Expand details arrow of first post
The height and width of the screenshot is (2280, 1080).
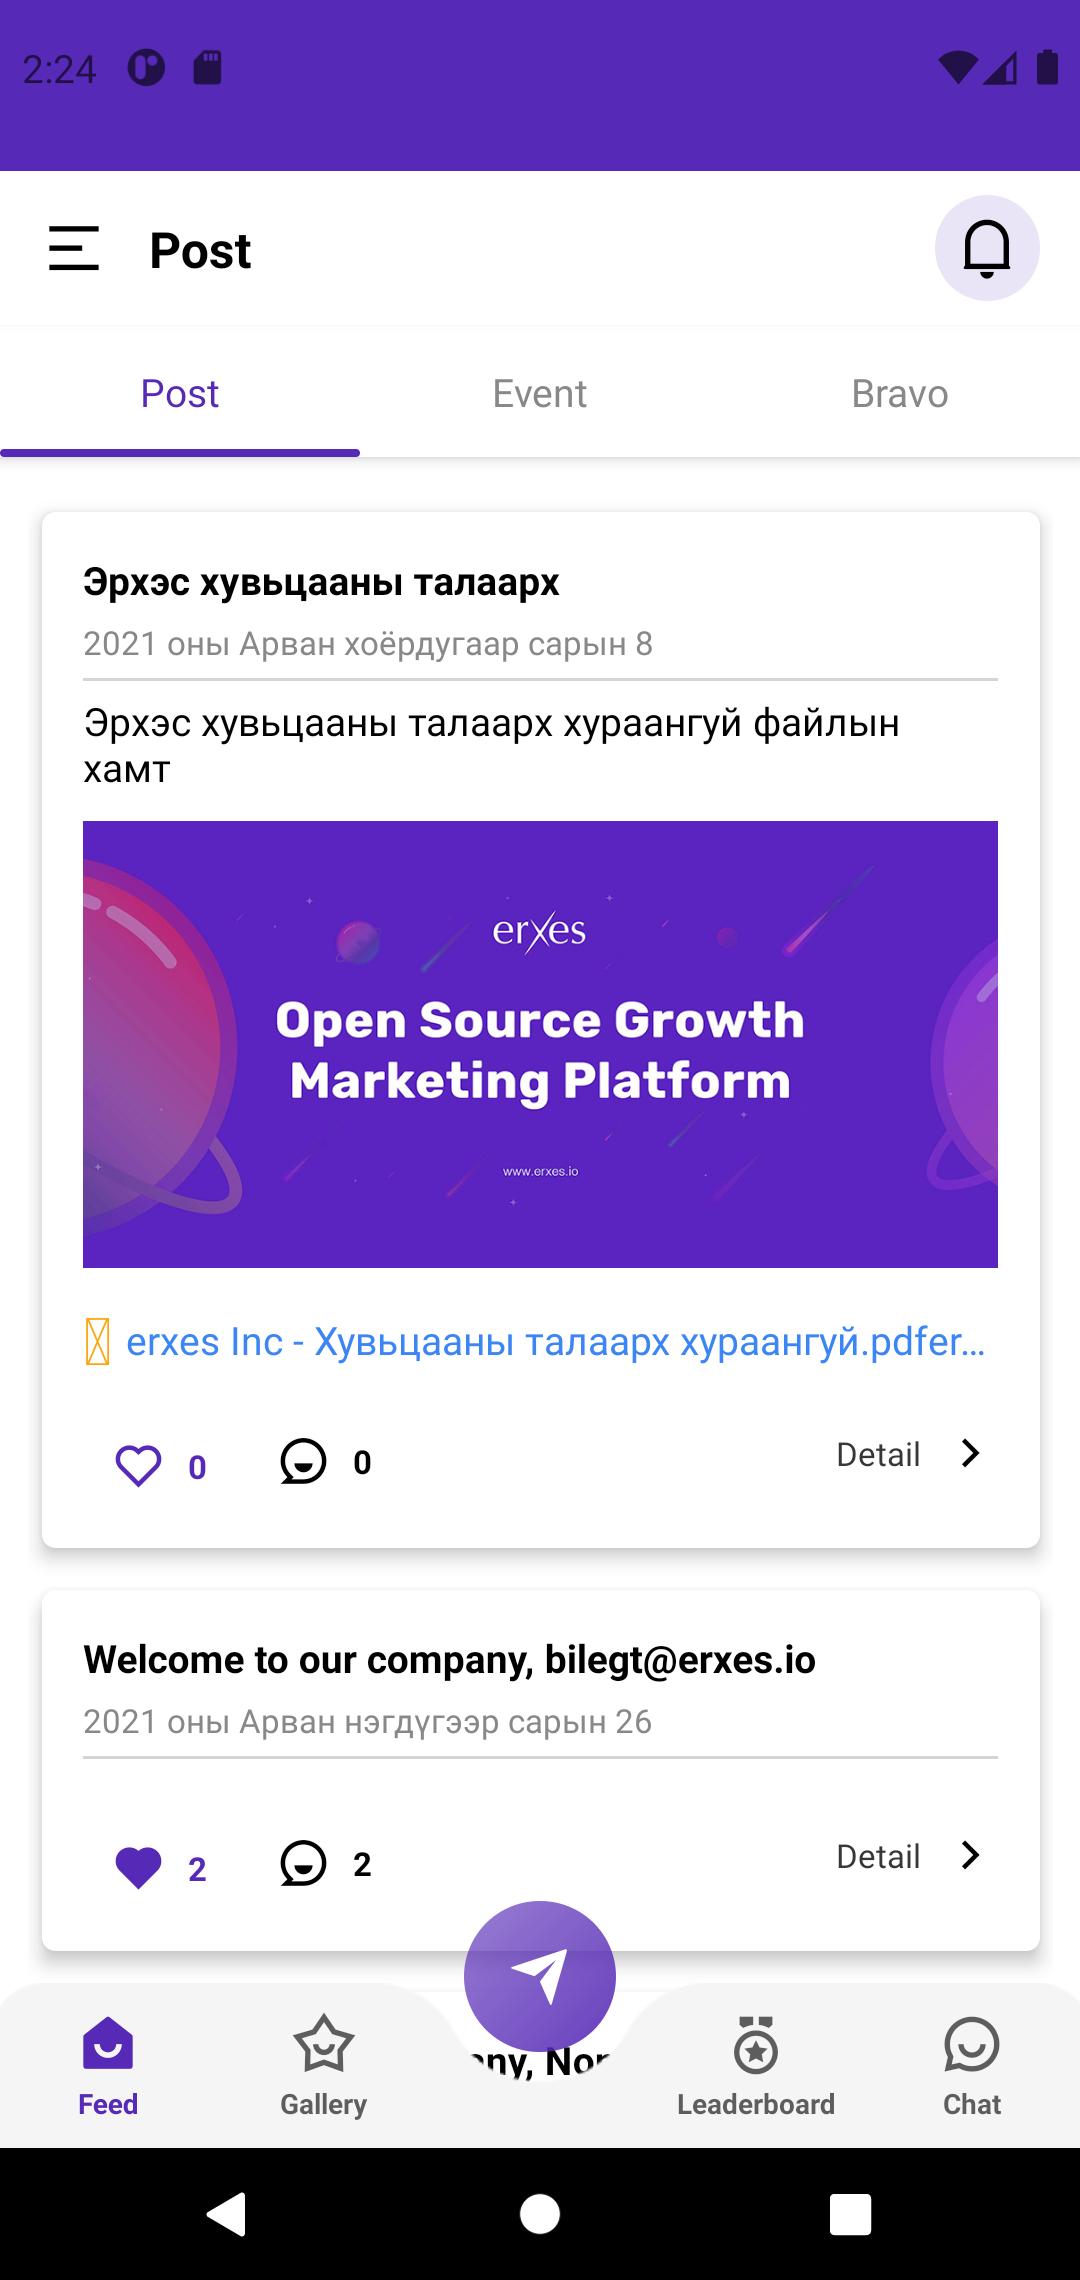tap(969, 1453)
